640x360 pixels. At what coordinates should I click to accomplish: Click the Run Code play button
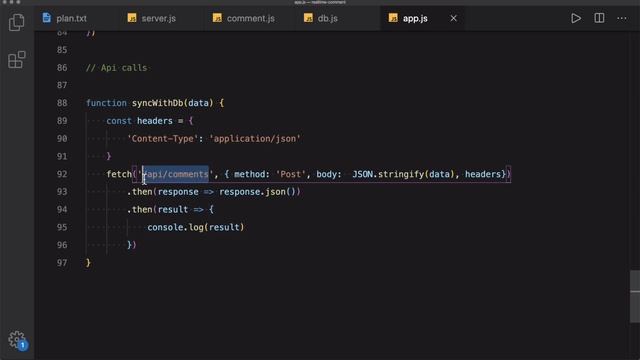pyautogui.click(x=576, y=18)
